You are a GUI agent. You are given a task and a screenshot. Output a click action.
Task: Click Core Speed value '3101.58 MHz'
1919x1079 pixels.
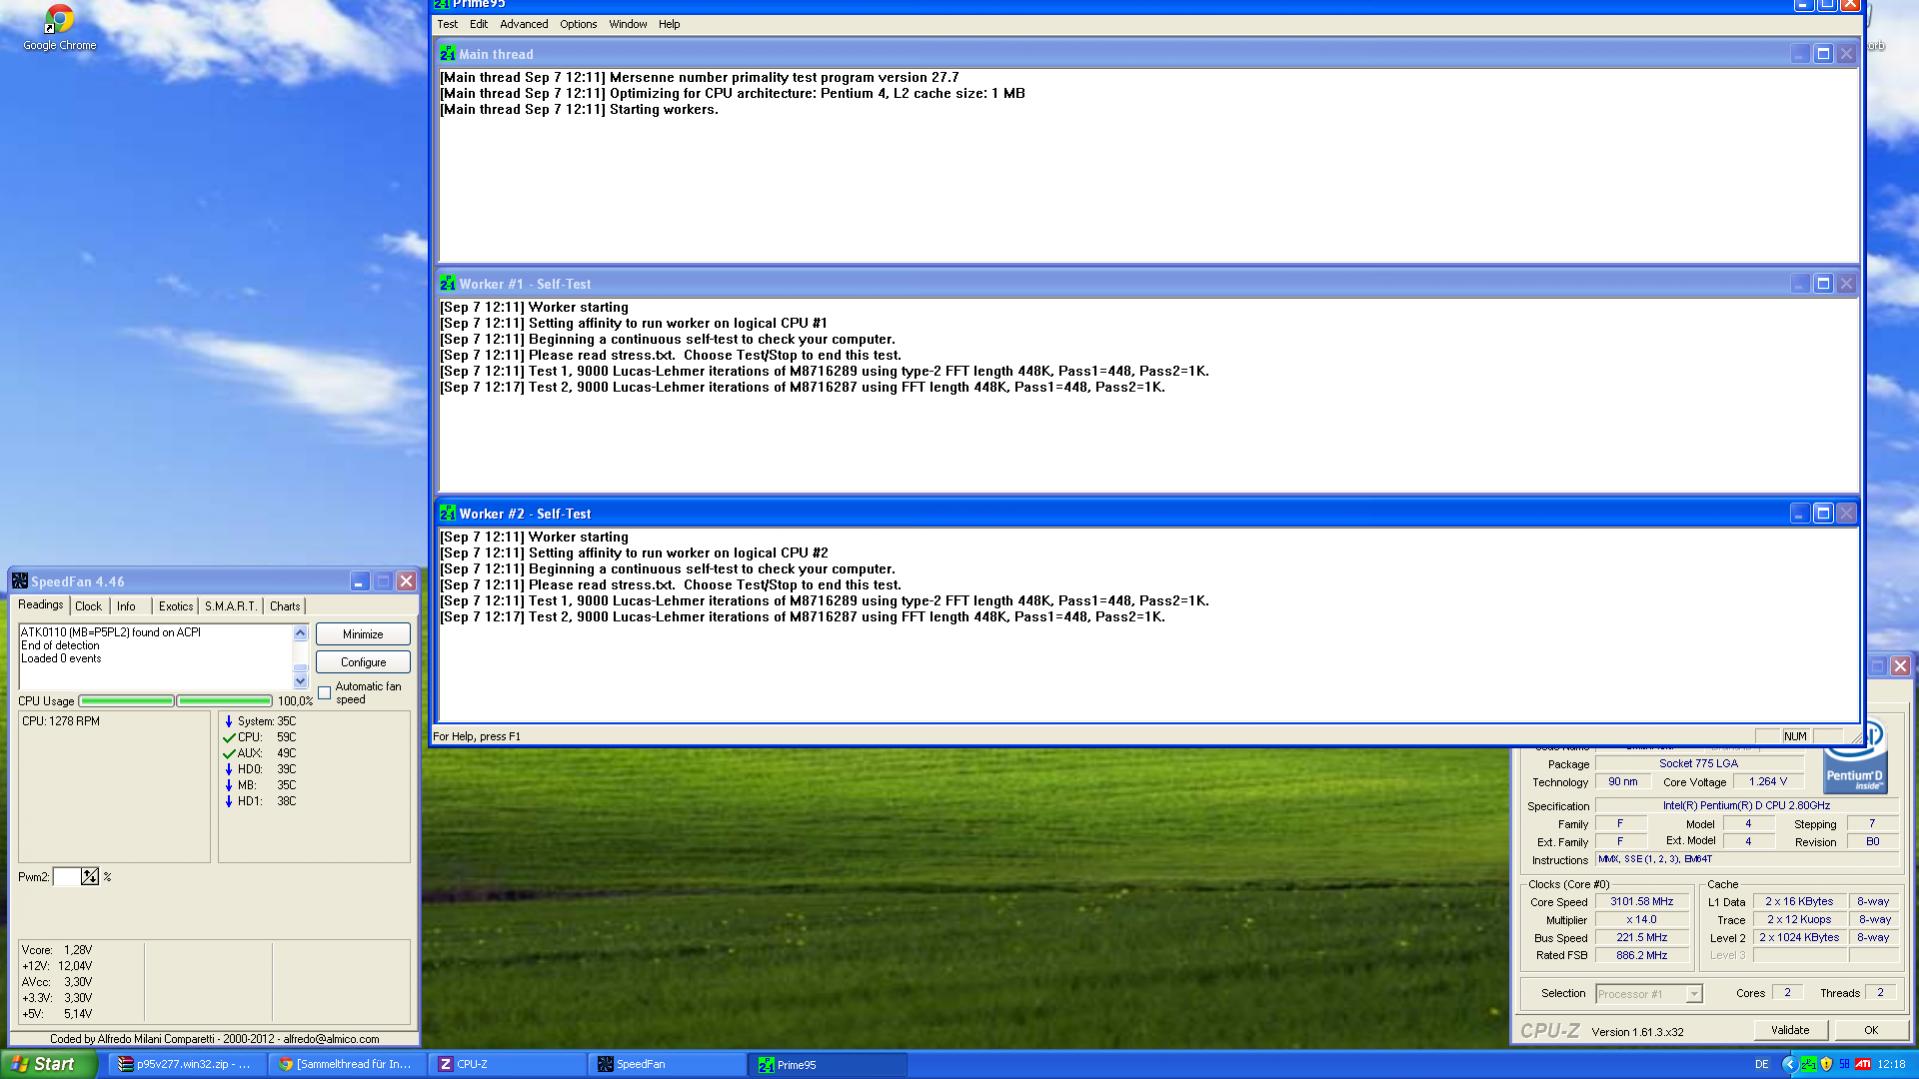click(1642, 902)
